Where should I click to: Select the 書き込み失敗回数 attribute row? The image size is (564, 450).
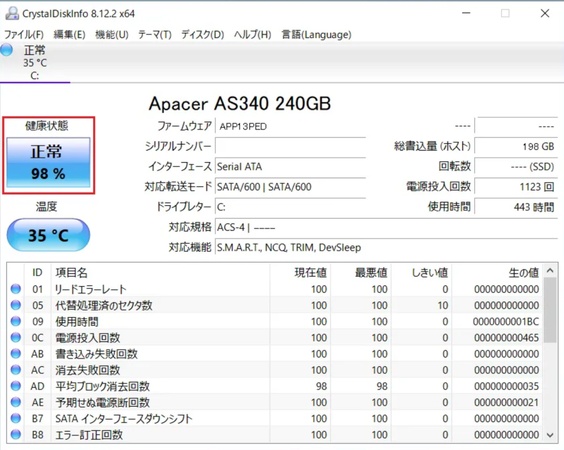click(x=275, y=354)
